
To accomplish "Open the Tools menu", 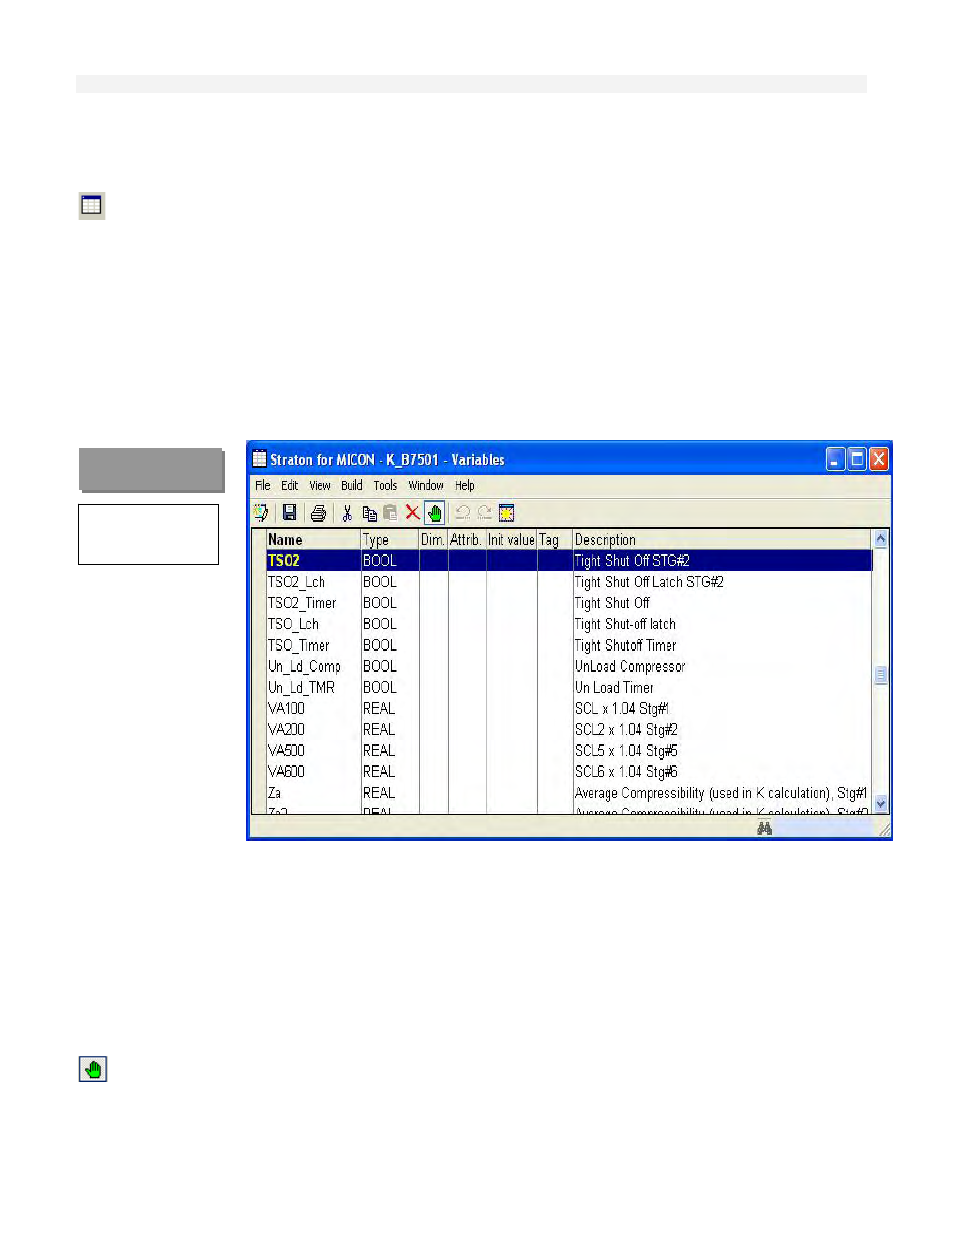I will [385, 485].
